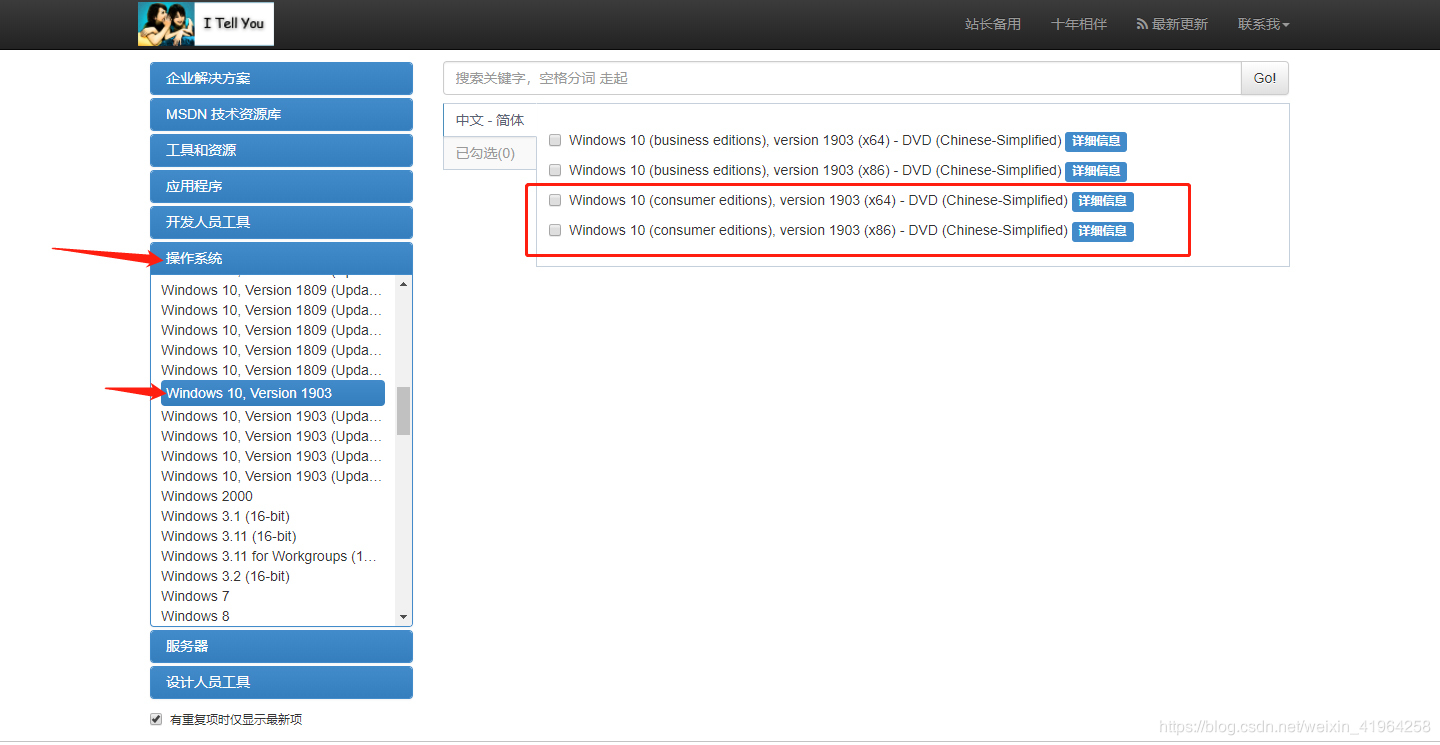The image size is (1440, 745).
Task: Click the Go! search button
Action: point(1265,78)
